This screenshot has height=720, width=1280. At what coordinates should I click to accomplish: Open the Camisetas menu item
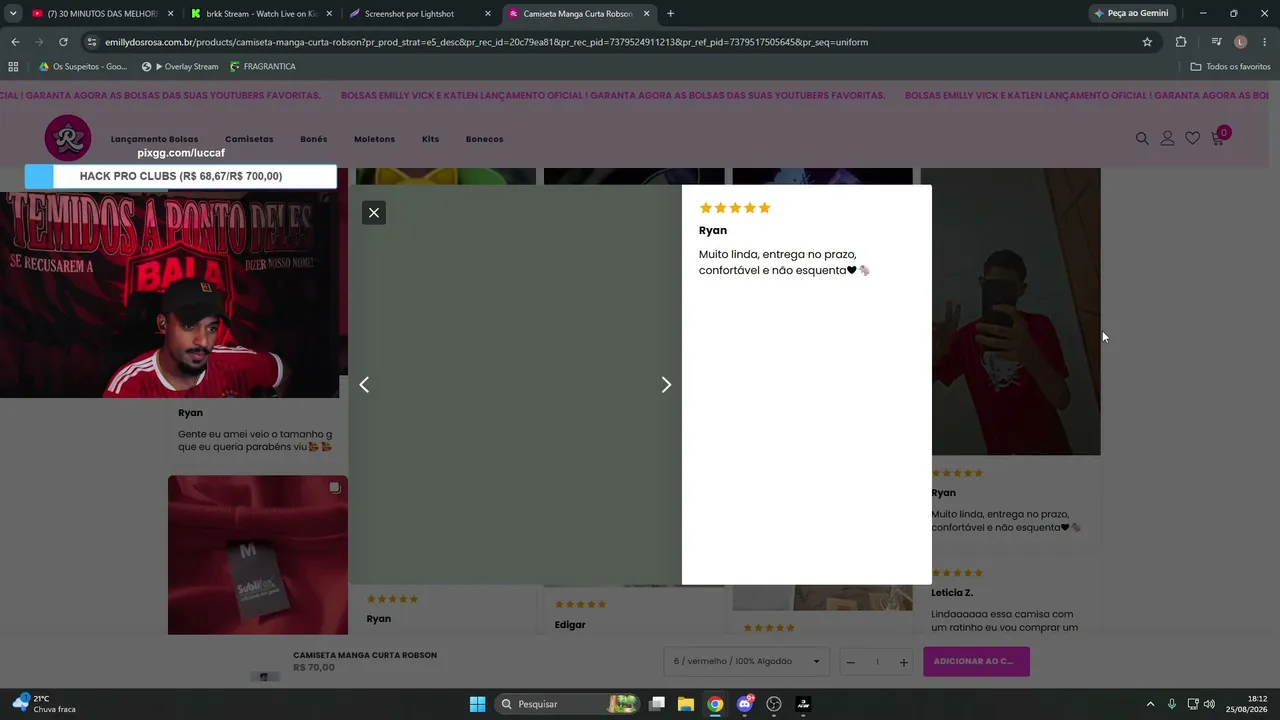[x=249, y=139]
